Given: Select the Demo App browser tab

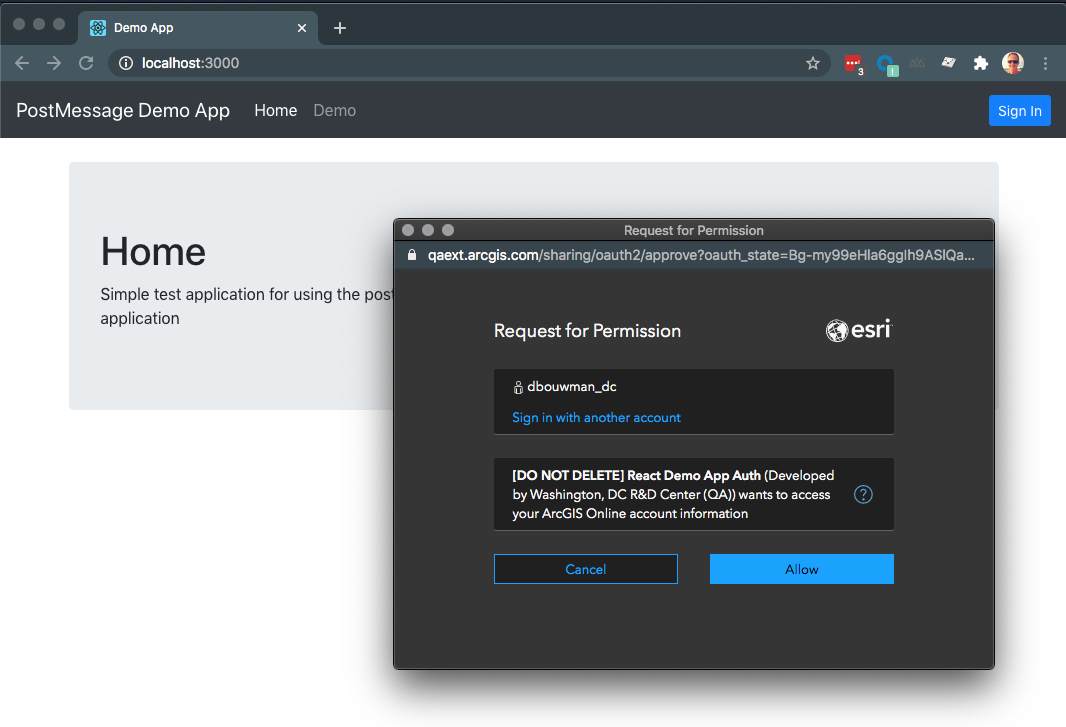Looking at the screenshot, I should 197,28.
